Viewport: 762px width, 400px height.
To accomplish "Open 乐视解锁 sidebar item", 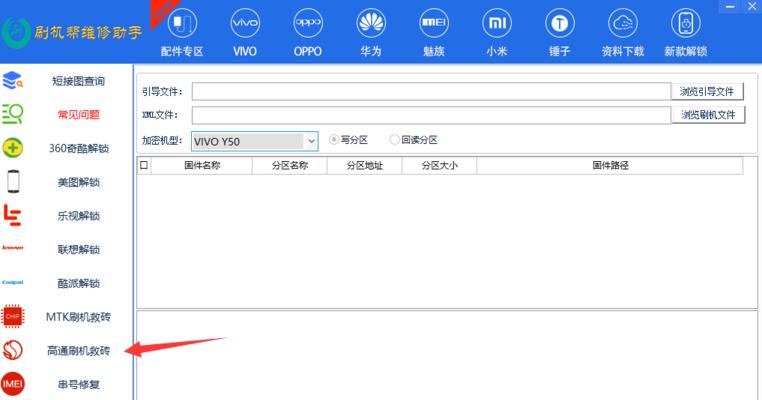I will [x=79, y=216].
